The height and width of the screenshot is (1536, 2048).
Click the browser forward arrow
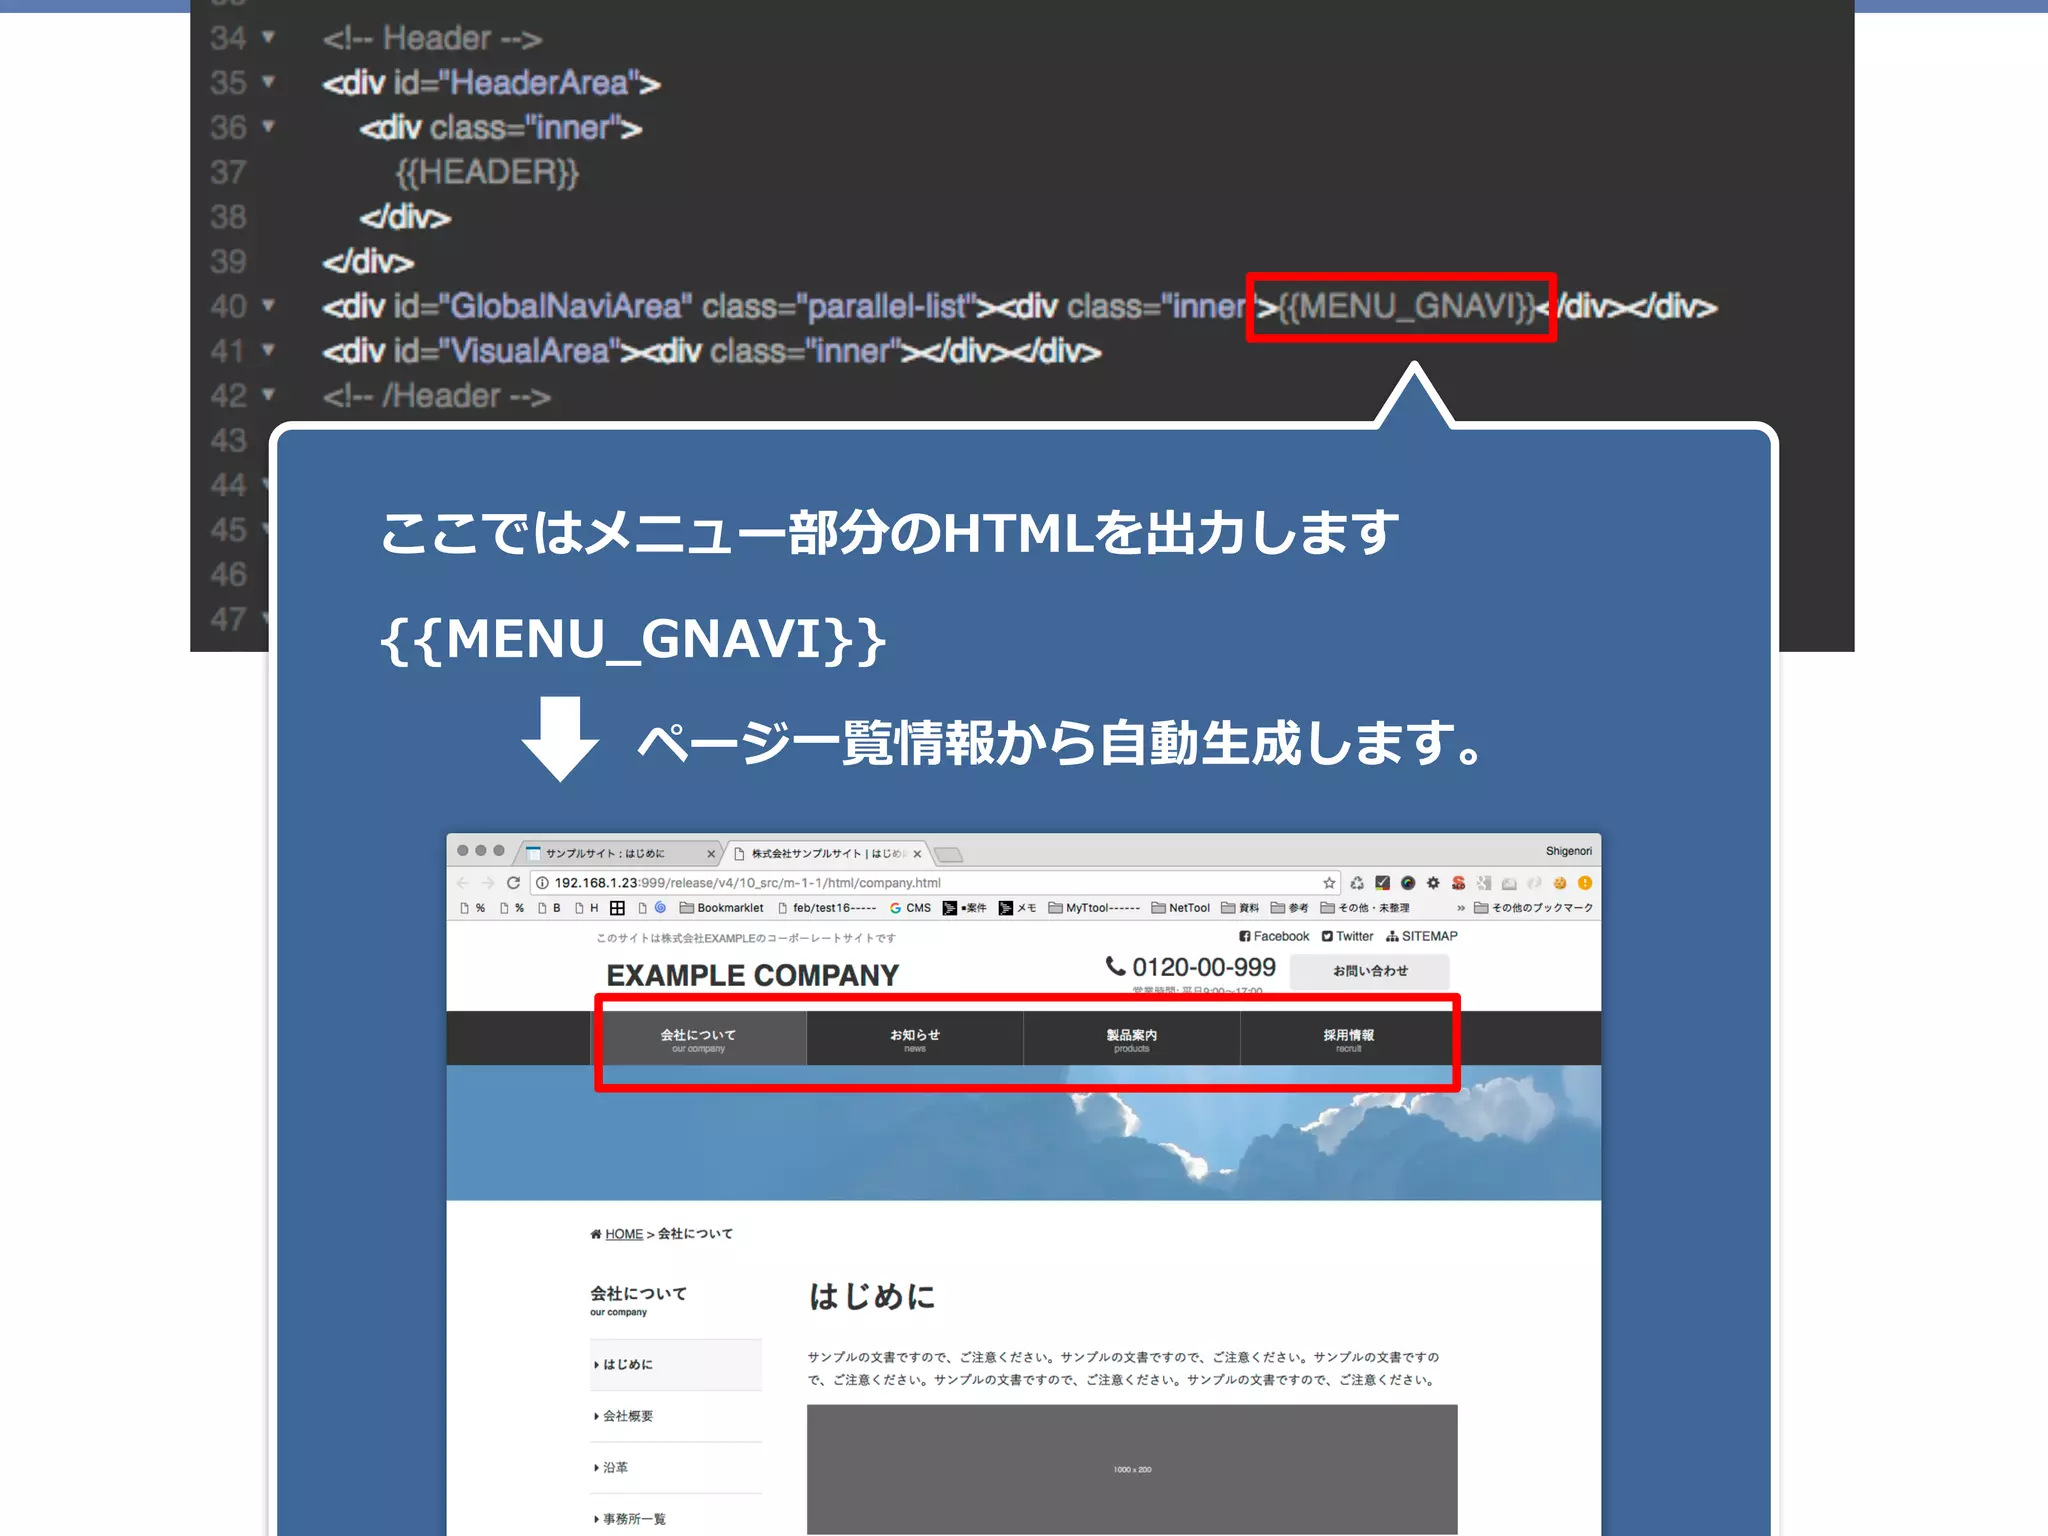[487, 882]
